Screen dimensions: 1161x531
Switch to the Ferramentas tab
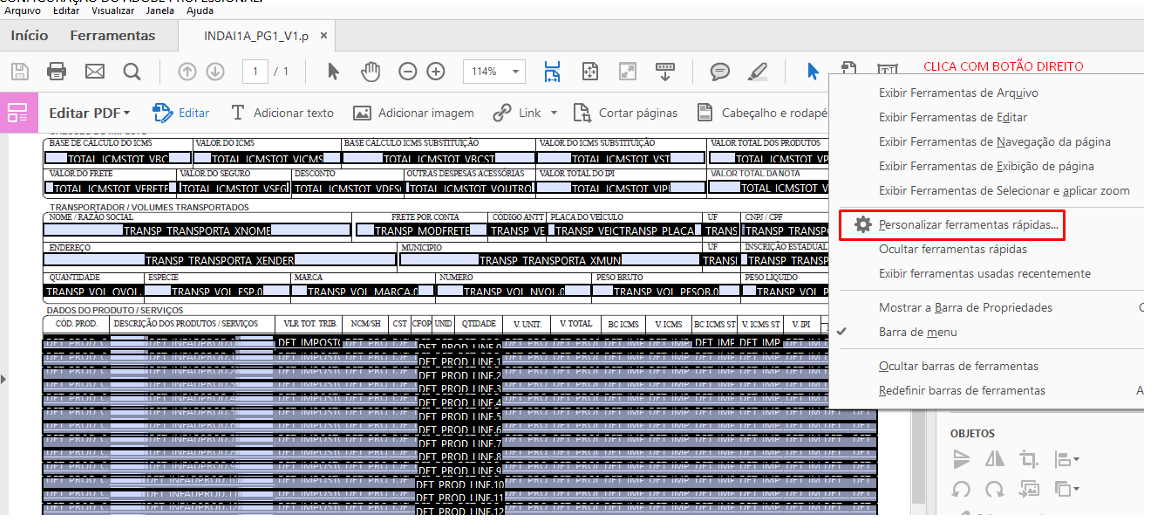(112, 36)
